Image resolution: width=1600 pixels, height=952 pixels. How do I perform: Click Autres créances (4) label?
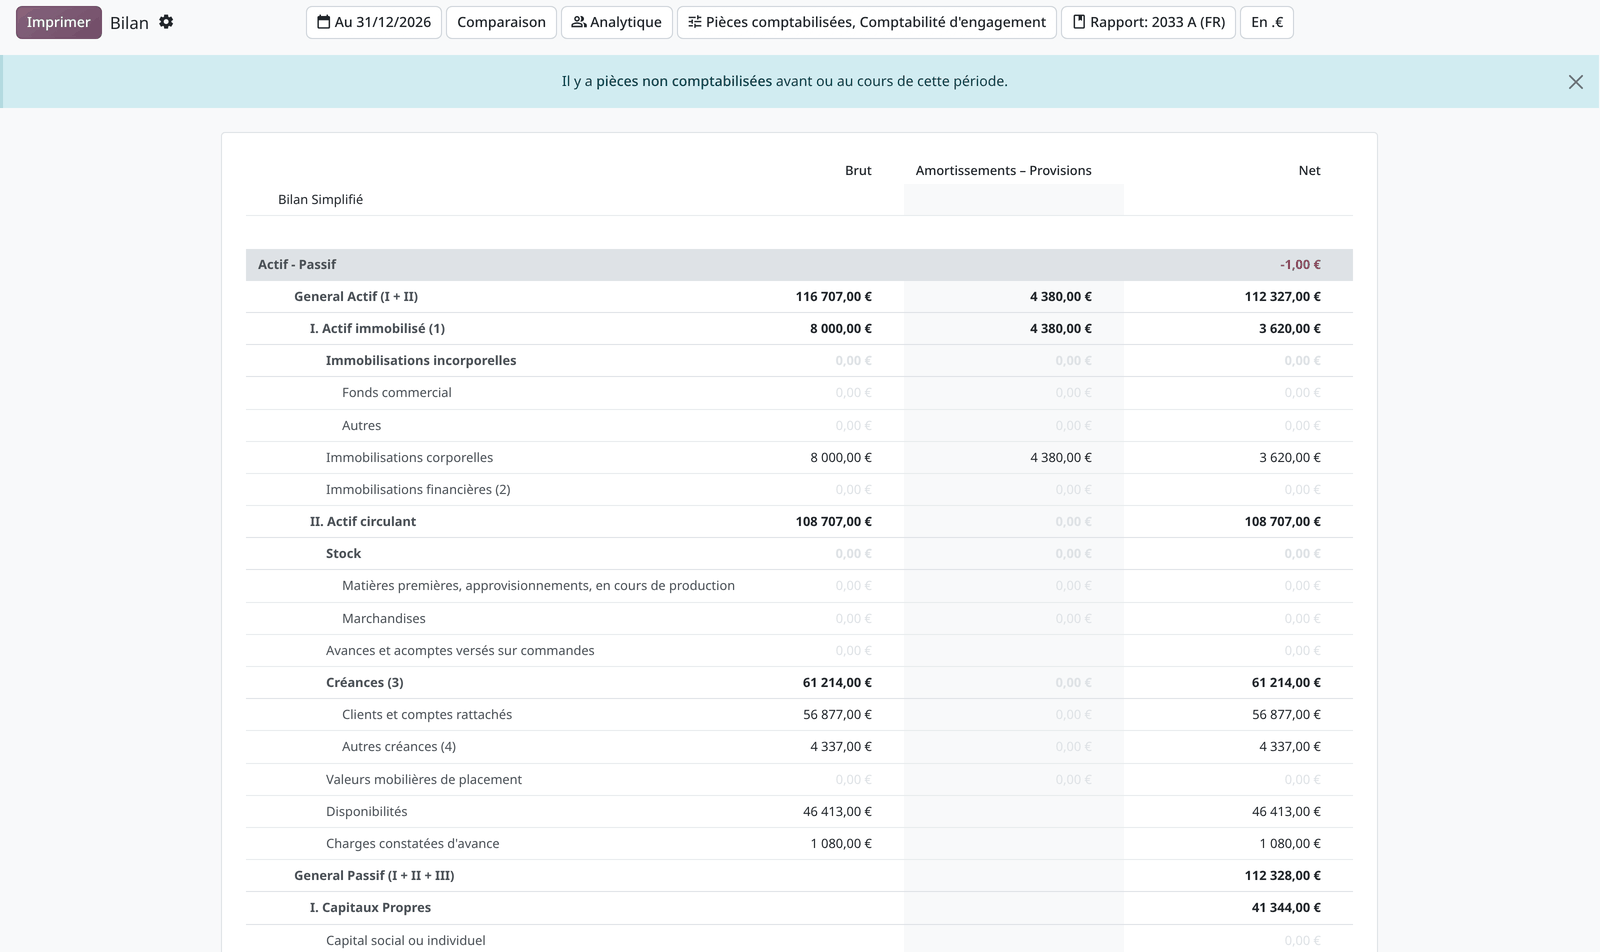(x=399, y=747)
